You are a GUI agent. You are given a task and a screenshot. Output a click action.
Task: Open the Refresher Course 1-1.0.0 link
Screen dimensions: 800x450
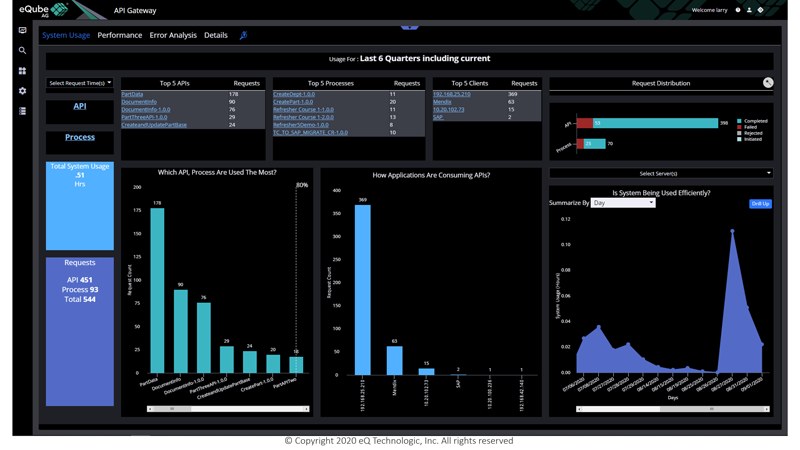(303, 109)
